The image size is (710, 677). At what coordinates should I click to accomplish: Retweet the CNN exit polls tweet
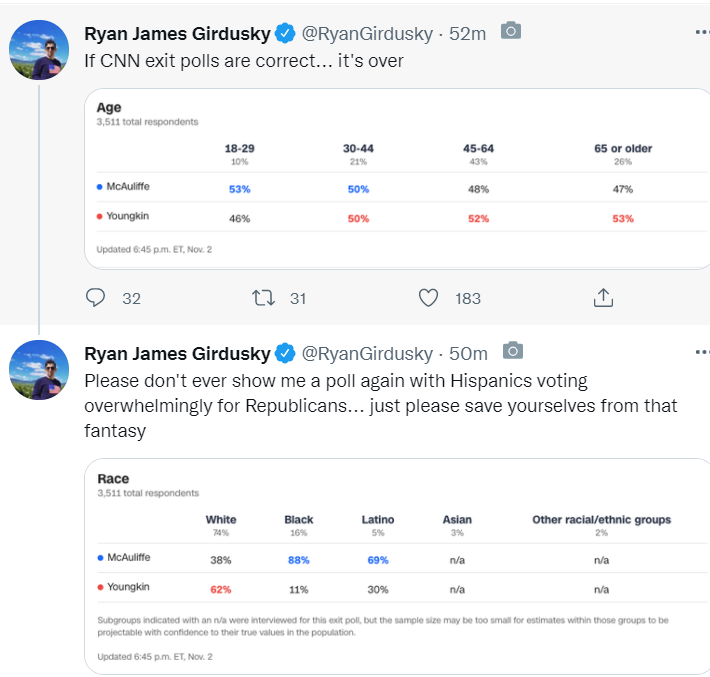coord(263,298)
